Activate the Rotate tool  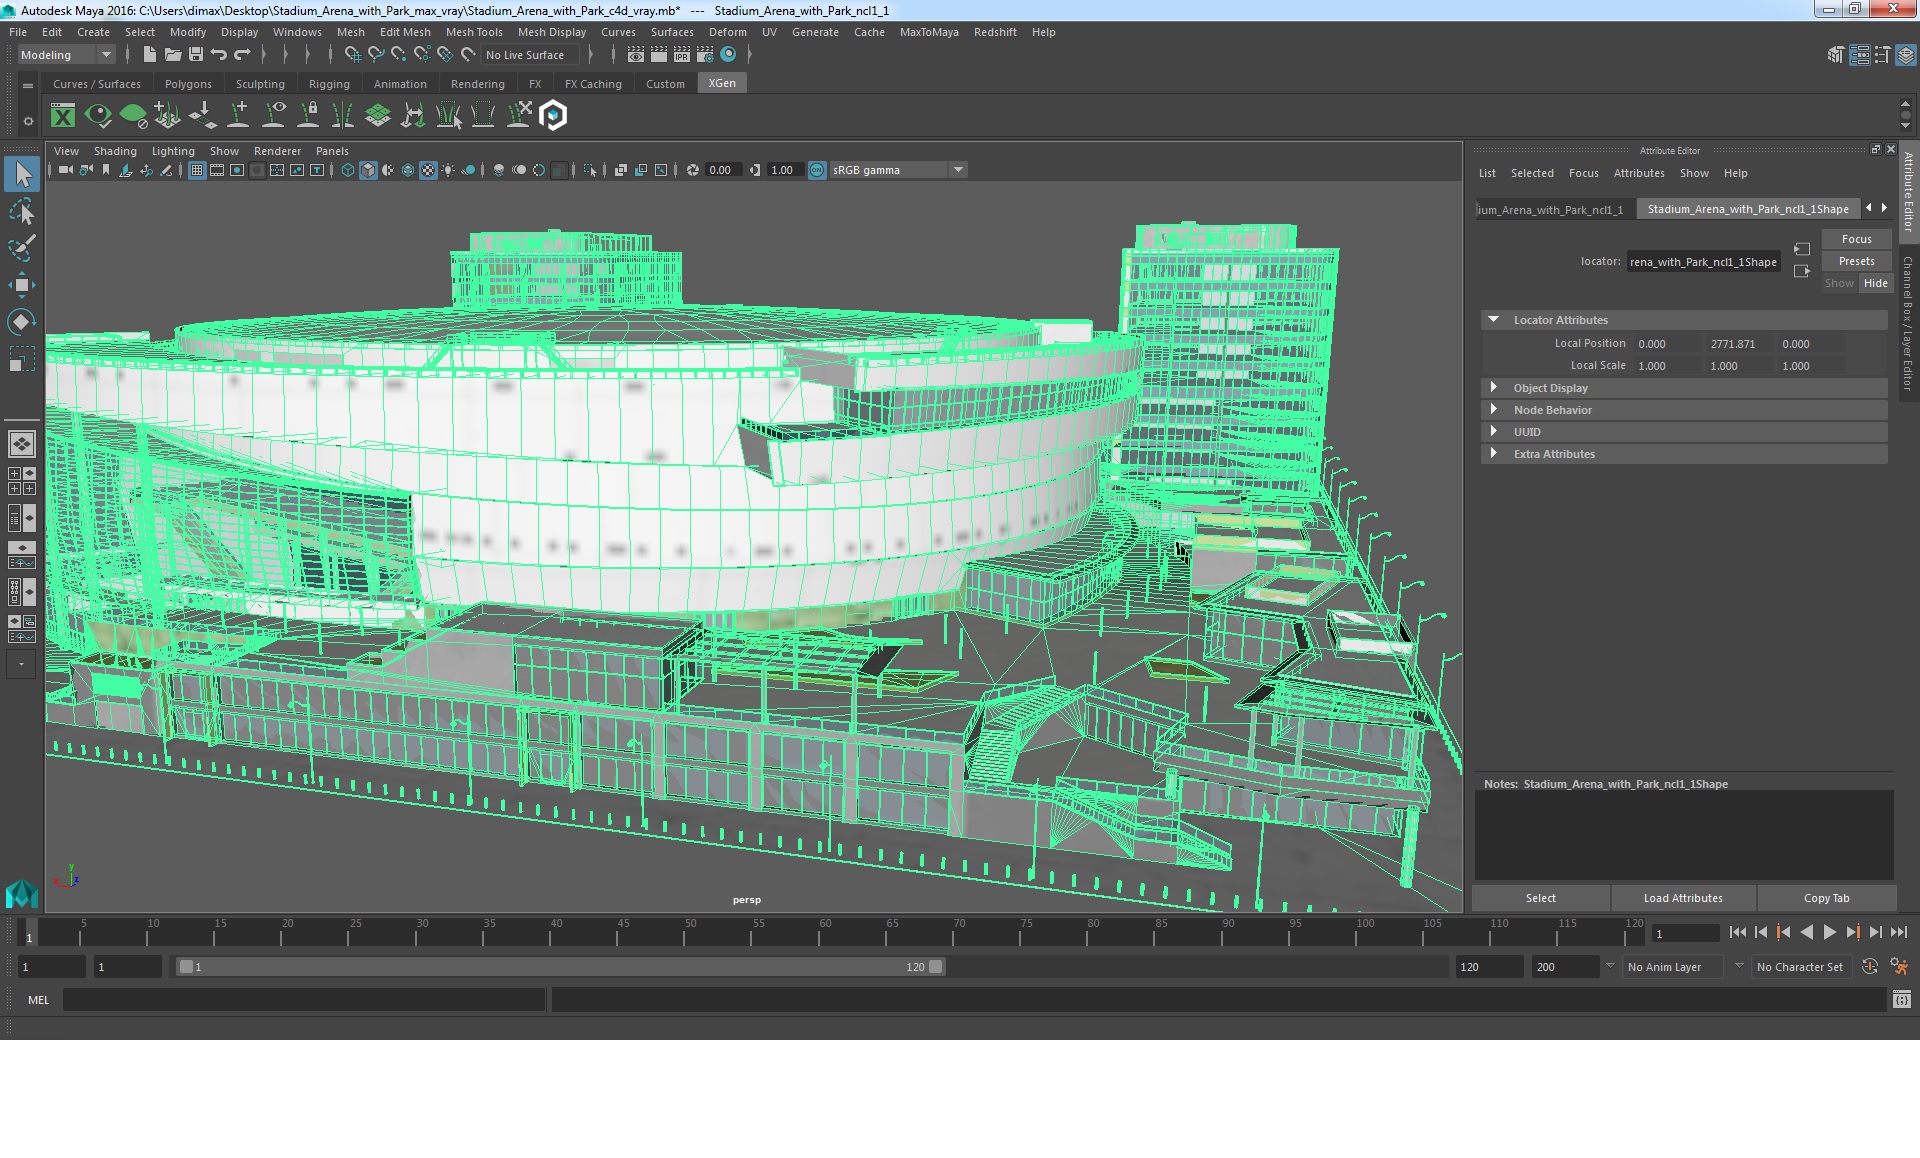21,321
